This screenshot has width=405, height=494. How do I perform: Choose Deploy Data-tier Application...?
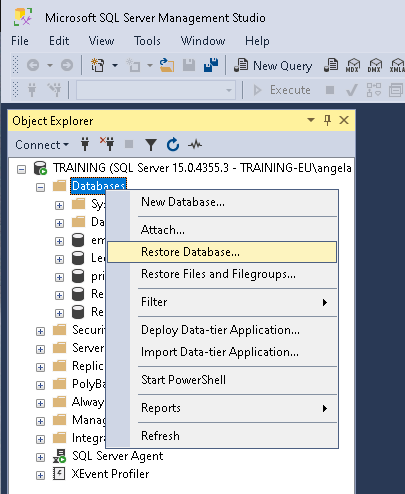(x=222, y=330)
